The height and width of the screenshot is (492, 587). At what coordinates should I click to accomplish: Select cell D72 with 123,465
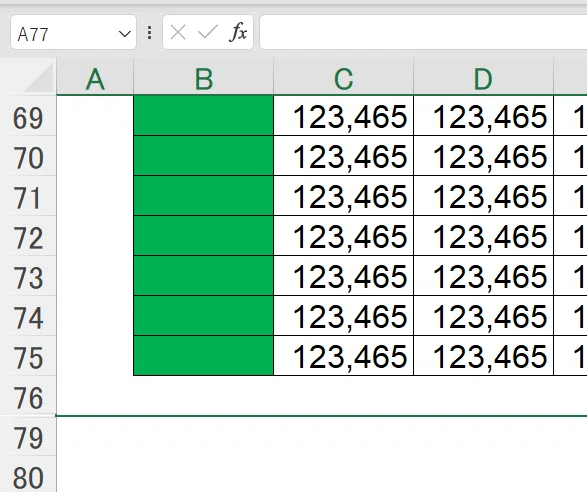483,236
